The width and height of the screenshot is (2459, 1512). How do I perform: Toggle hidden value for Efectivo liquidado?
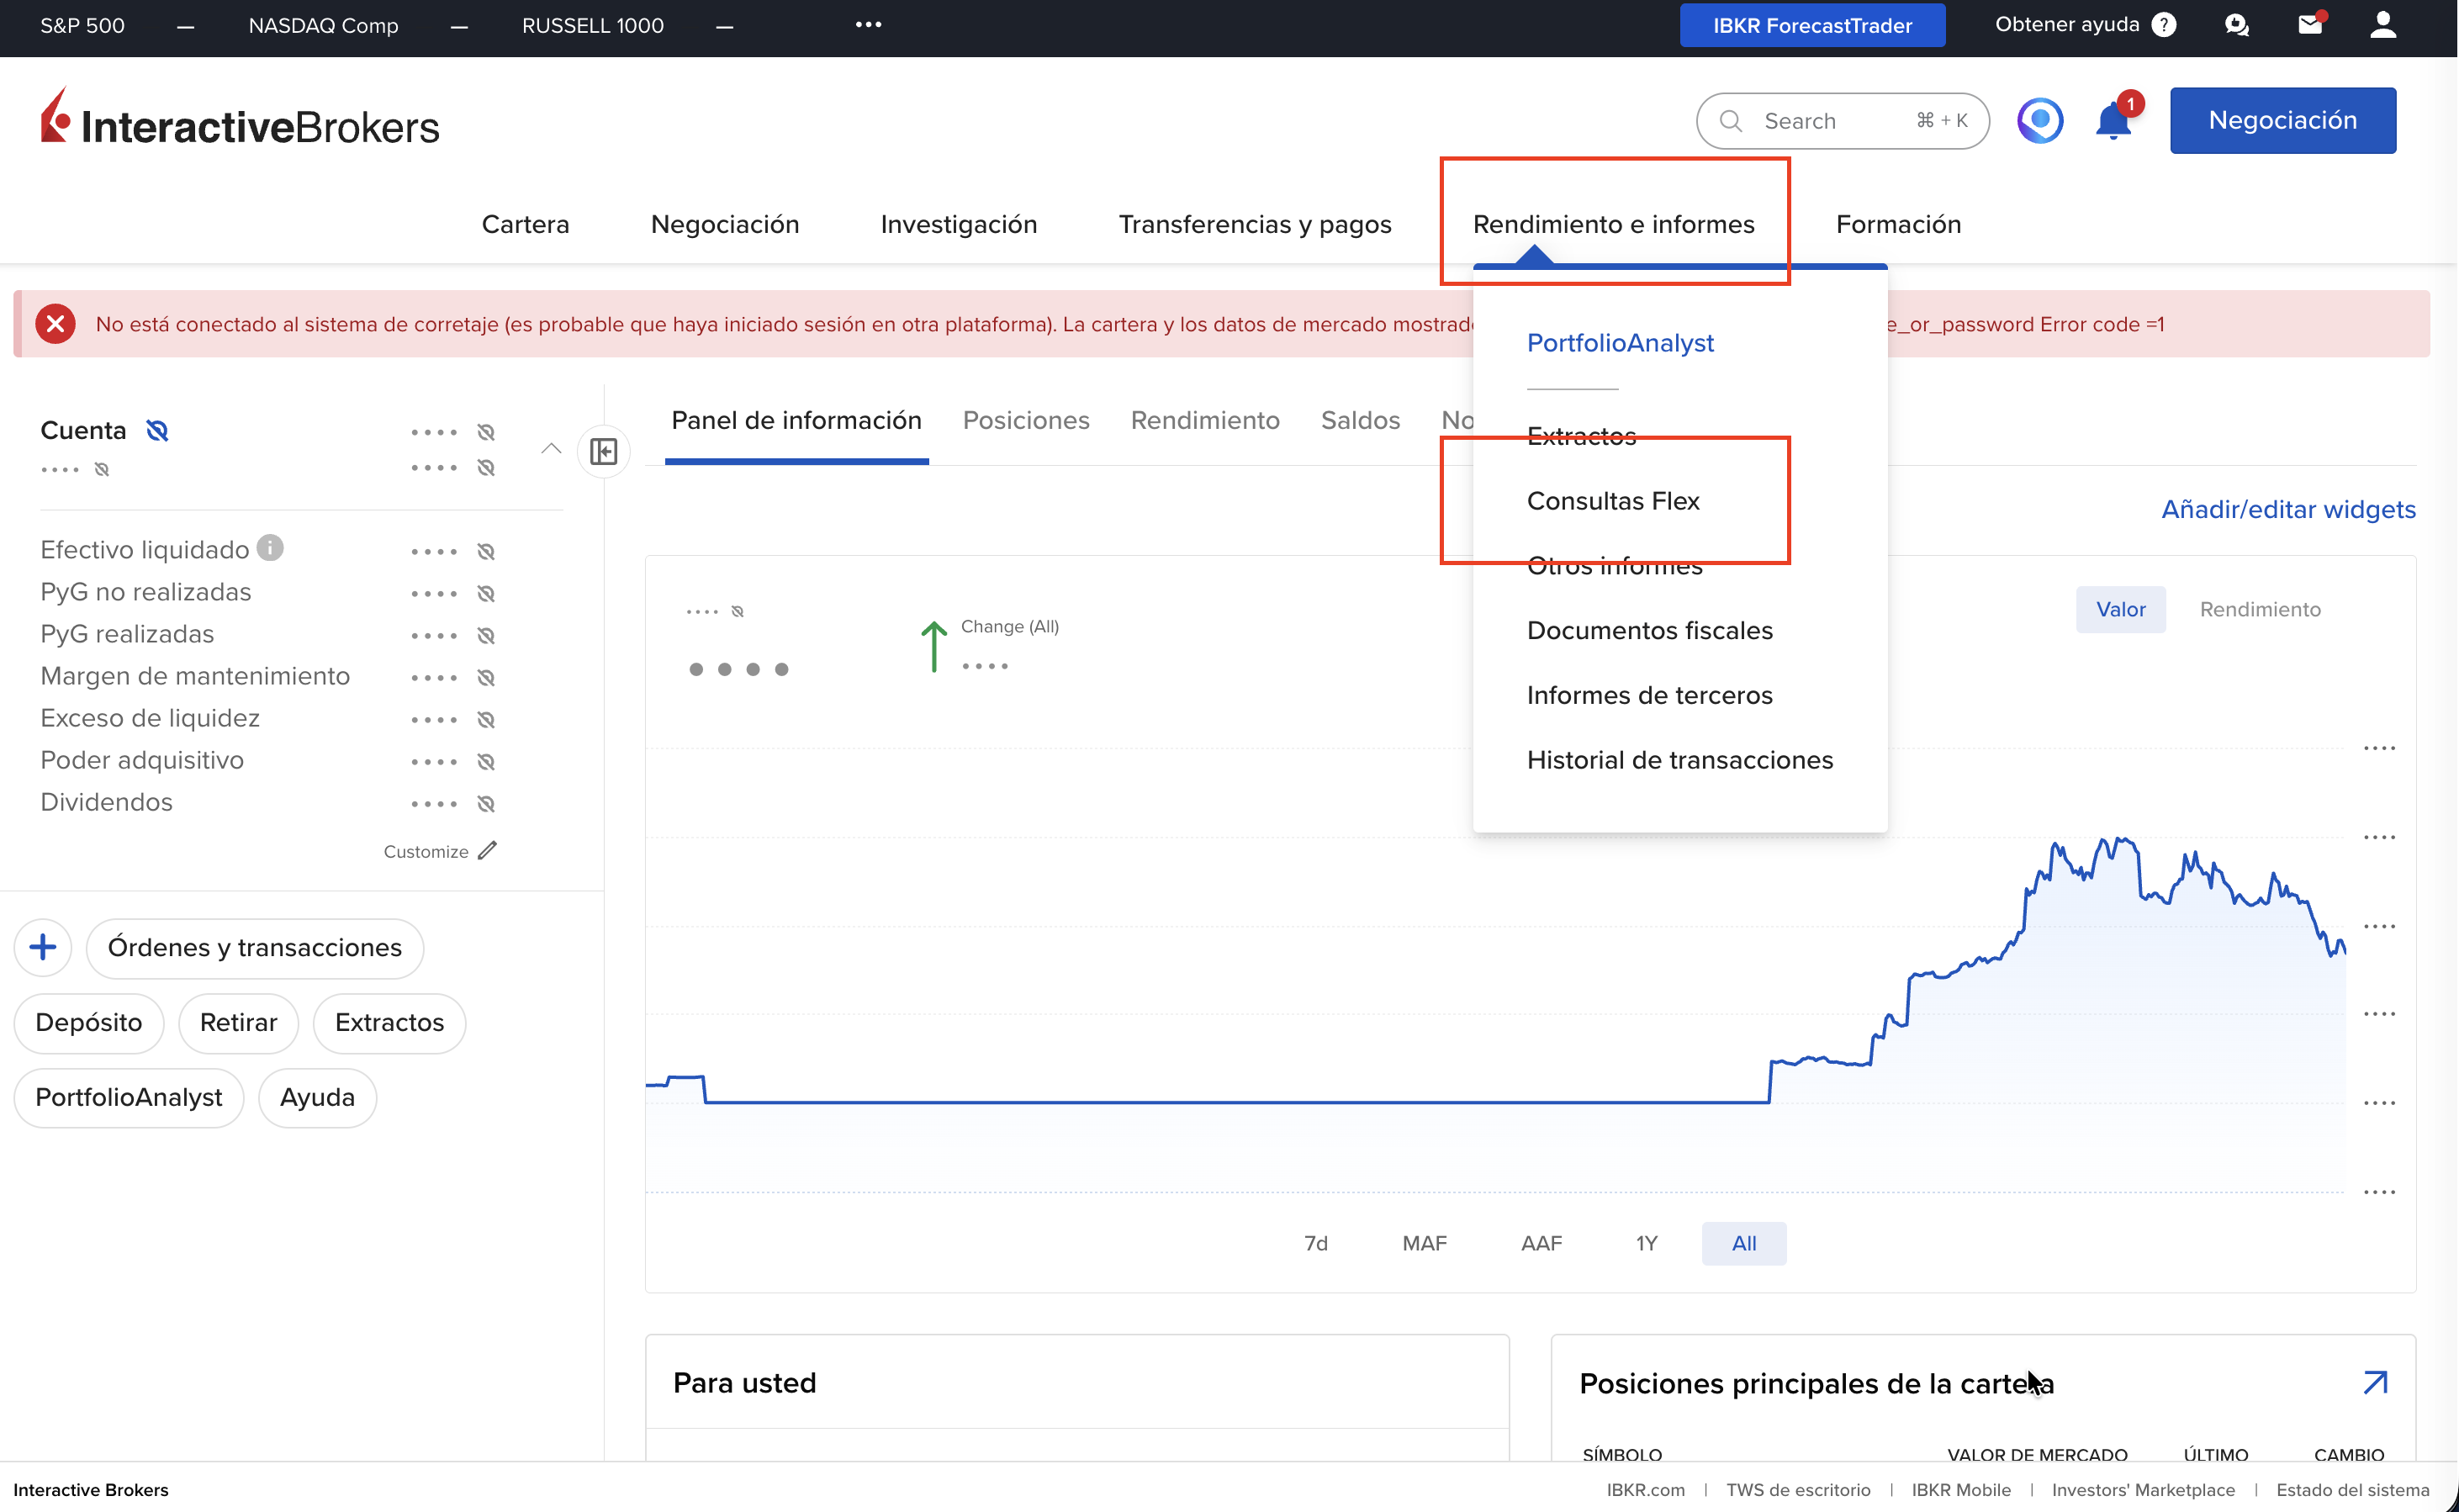point(486,551)
